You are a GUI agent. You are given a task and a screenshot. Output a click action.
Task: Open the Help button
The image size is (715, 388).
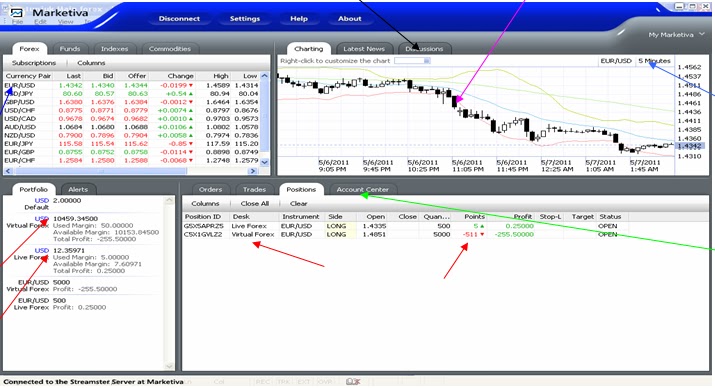[x=299, y=19]
